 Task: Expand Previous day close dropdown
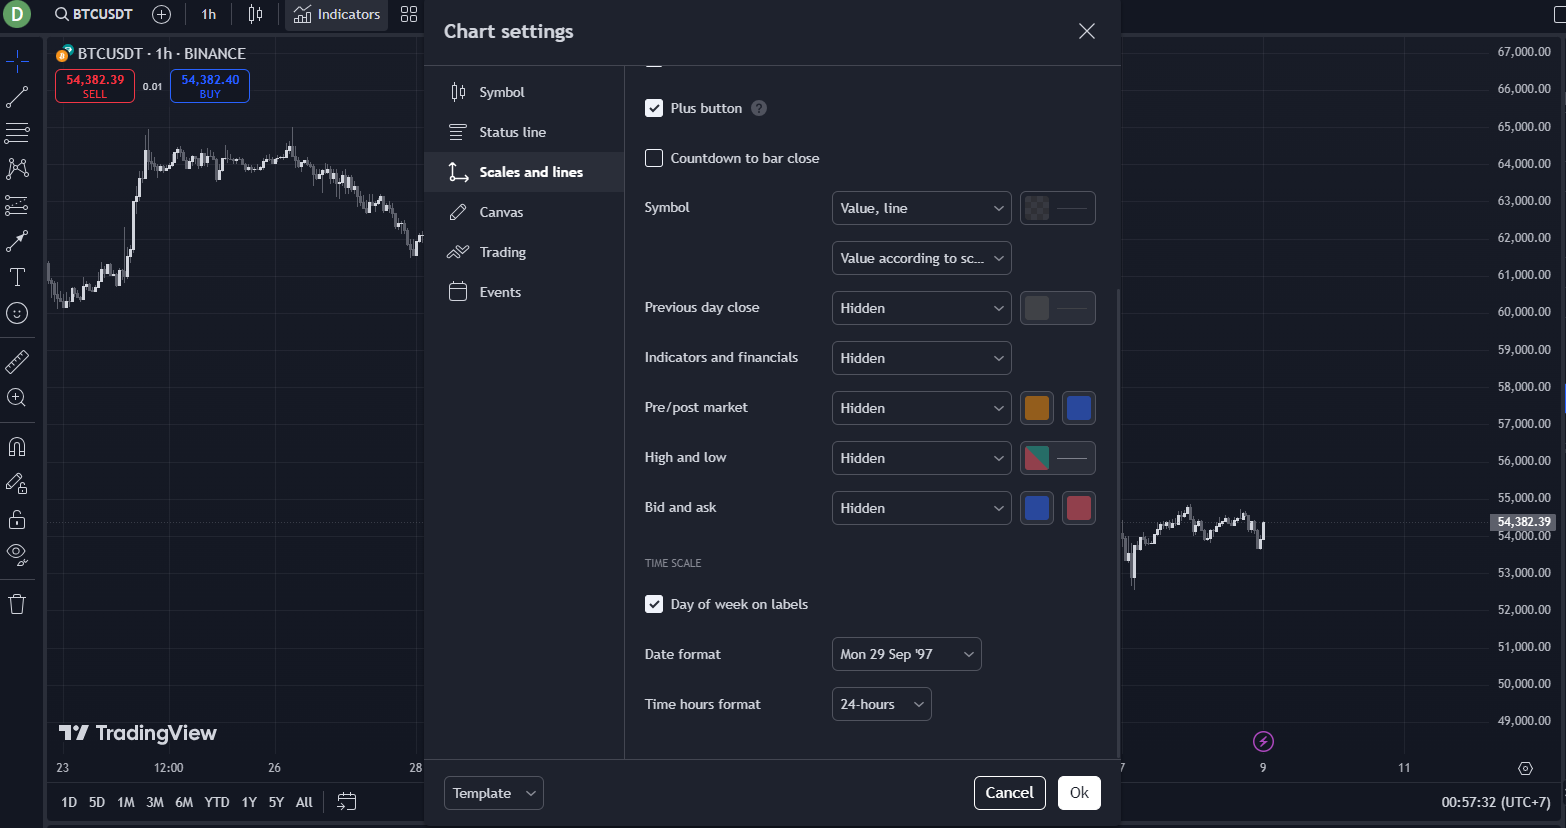click(921, 308)
